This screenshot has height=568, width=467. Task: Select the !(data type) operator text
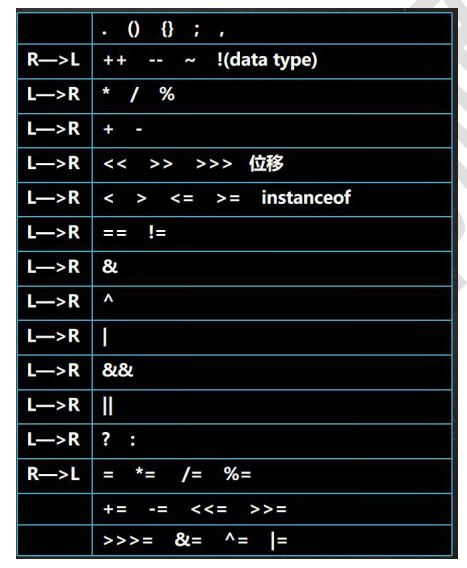pyautogui.click(x=267, y=60)
